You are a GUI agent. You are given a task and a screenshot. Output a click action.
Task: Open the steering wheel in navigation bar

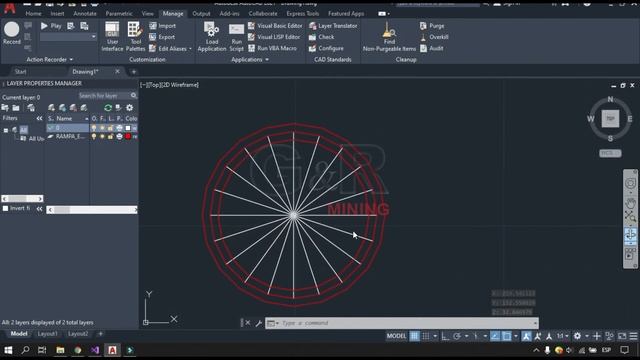pos(630,183)
